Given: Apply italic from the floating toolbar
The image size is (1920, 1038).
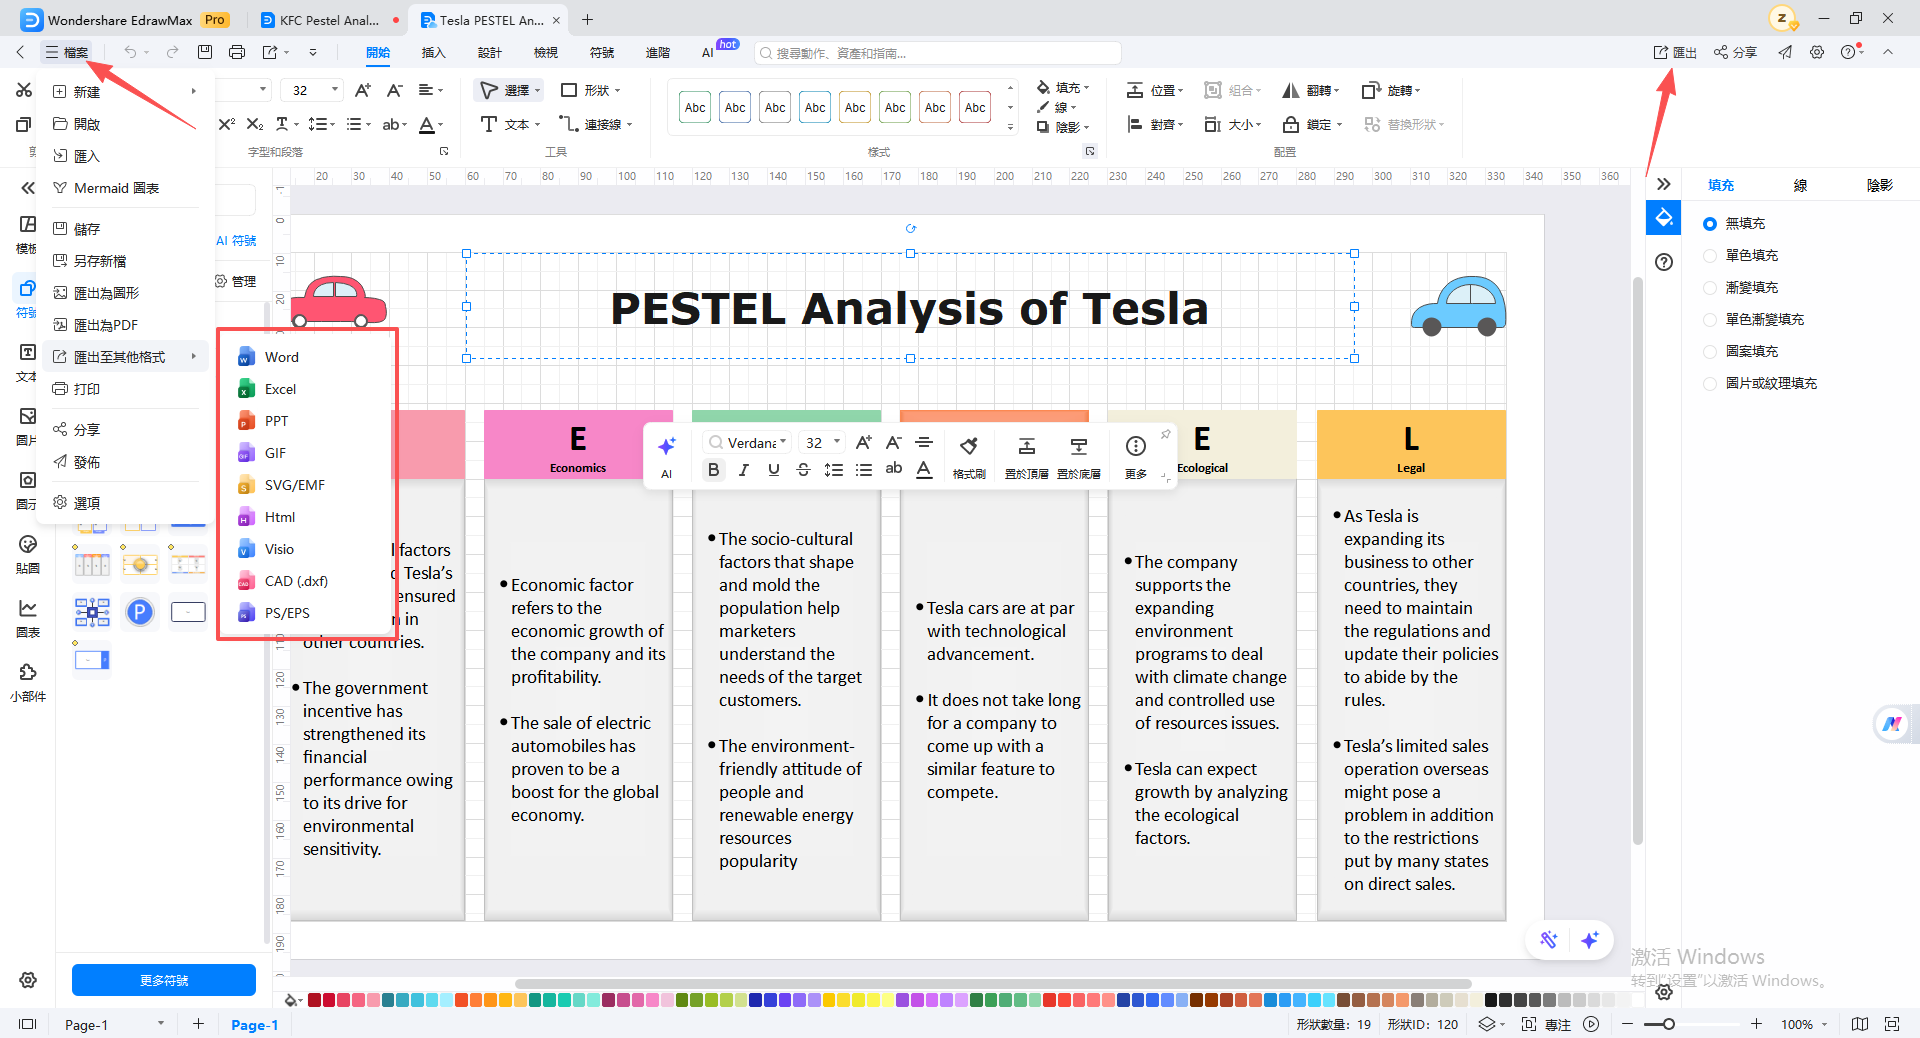Looking at the screenshot, I should click(743, 470).
